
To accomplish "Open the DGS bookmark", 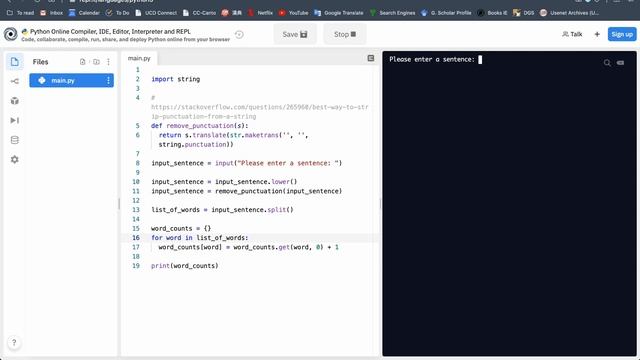I will (524, 13).
